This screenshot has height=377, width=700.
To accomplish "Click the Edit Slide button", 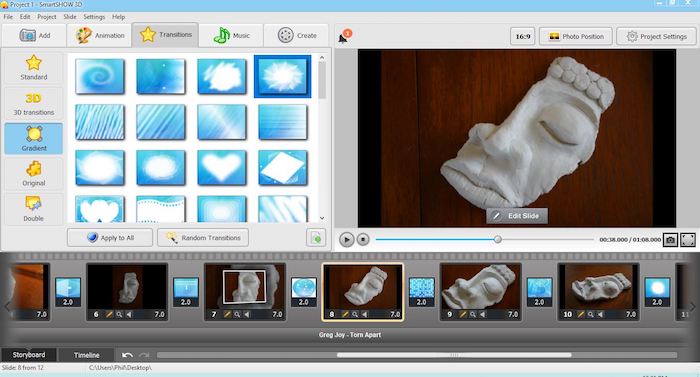I will pyautogui.click(x=517, y=216).
